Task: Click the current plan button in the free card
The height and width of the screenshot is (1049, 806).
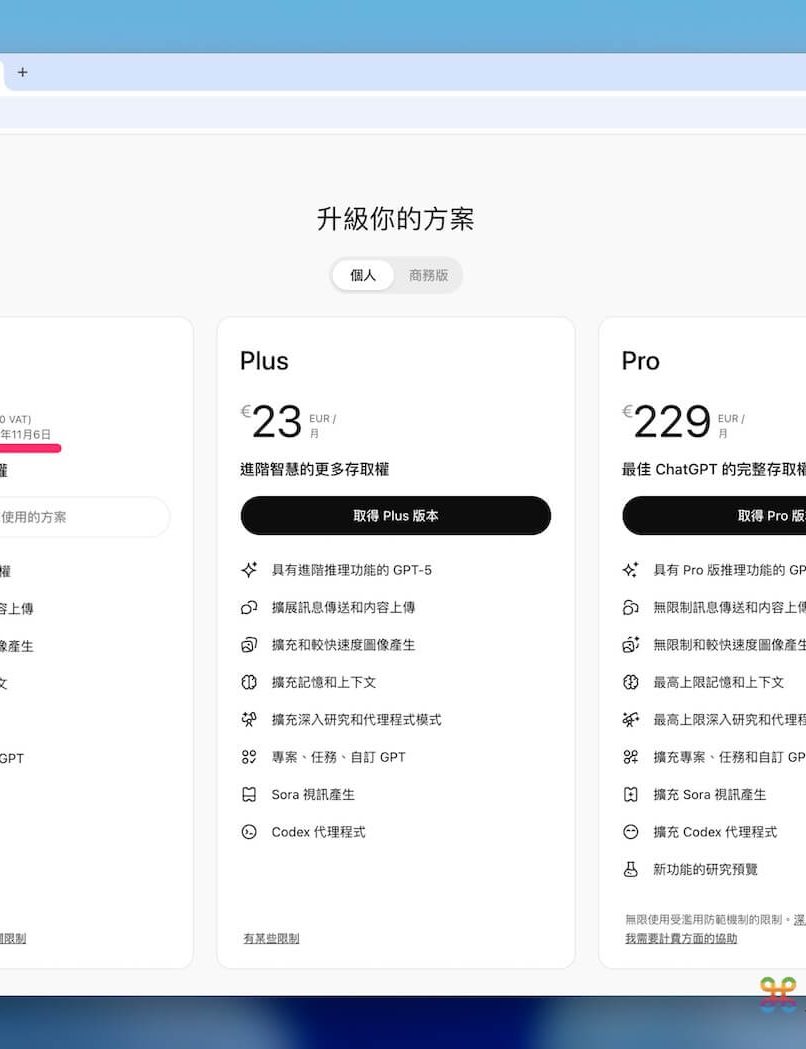Action: coord(80,517)
